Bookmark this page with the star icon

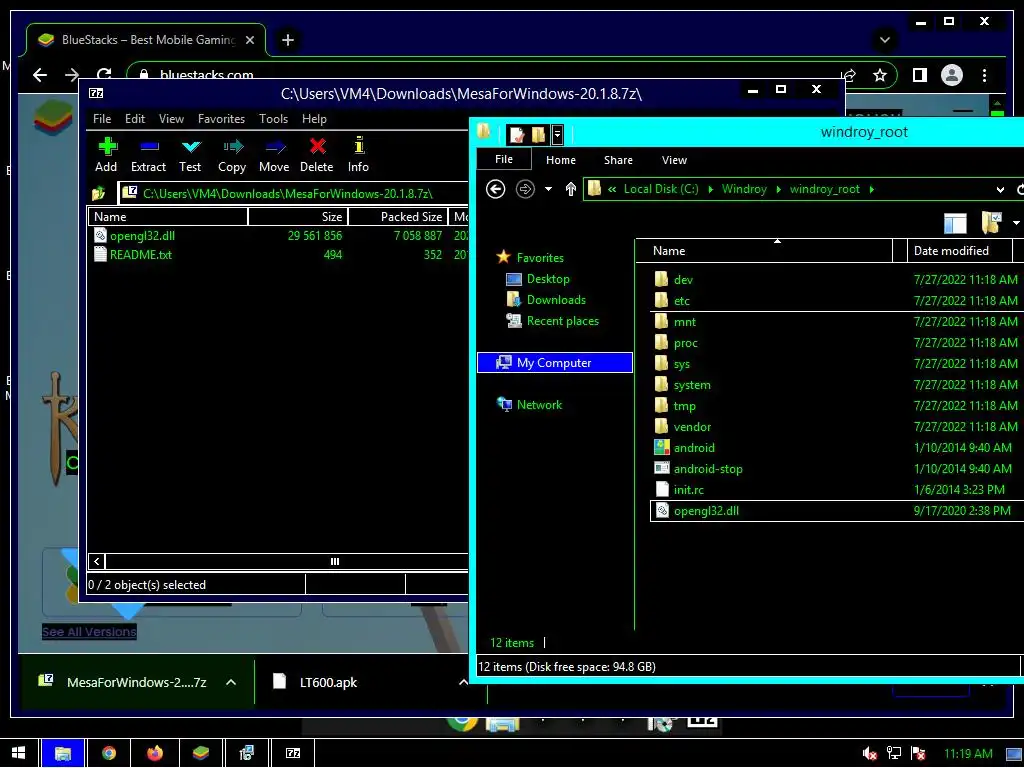coord(880,75)
